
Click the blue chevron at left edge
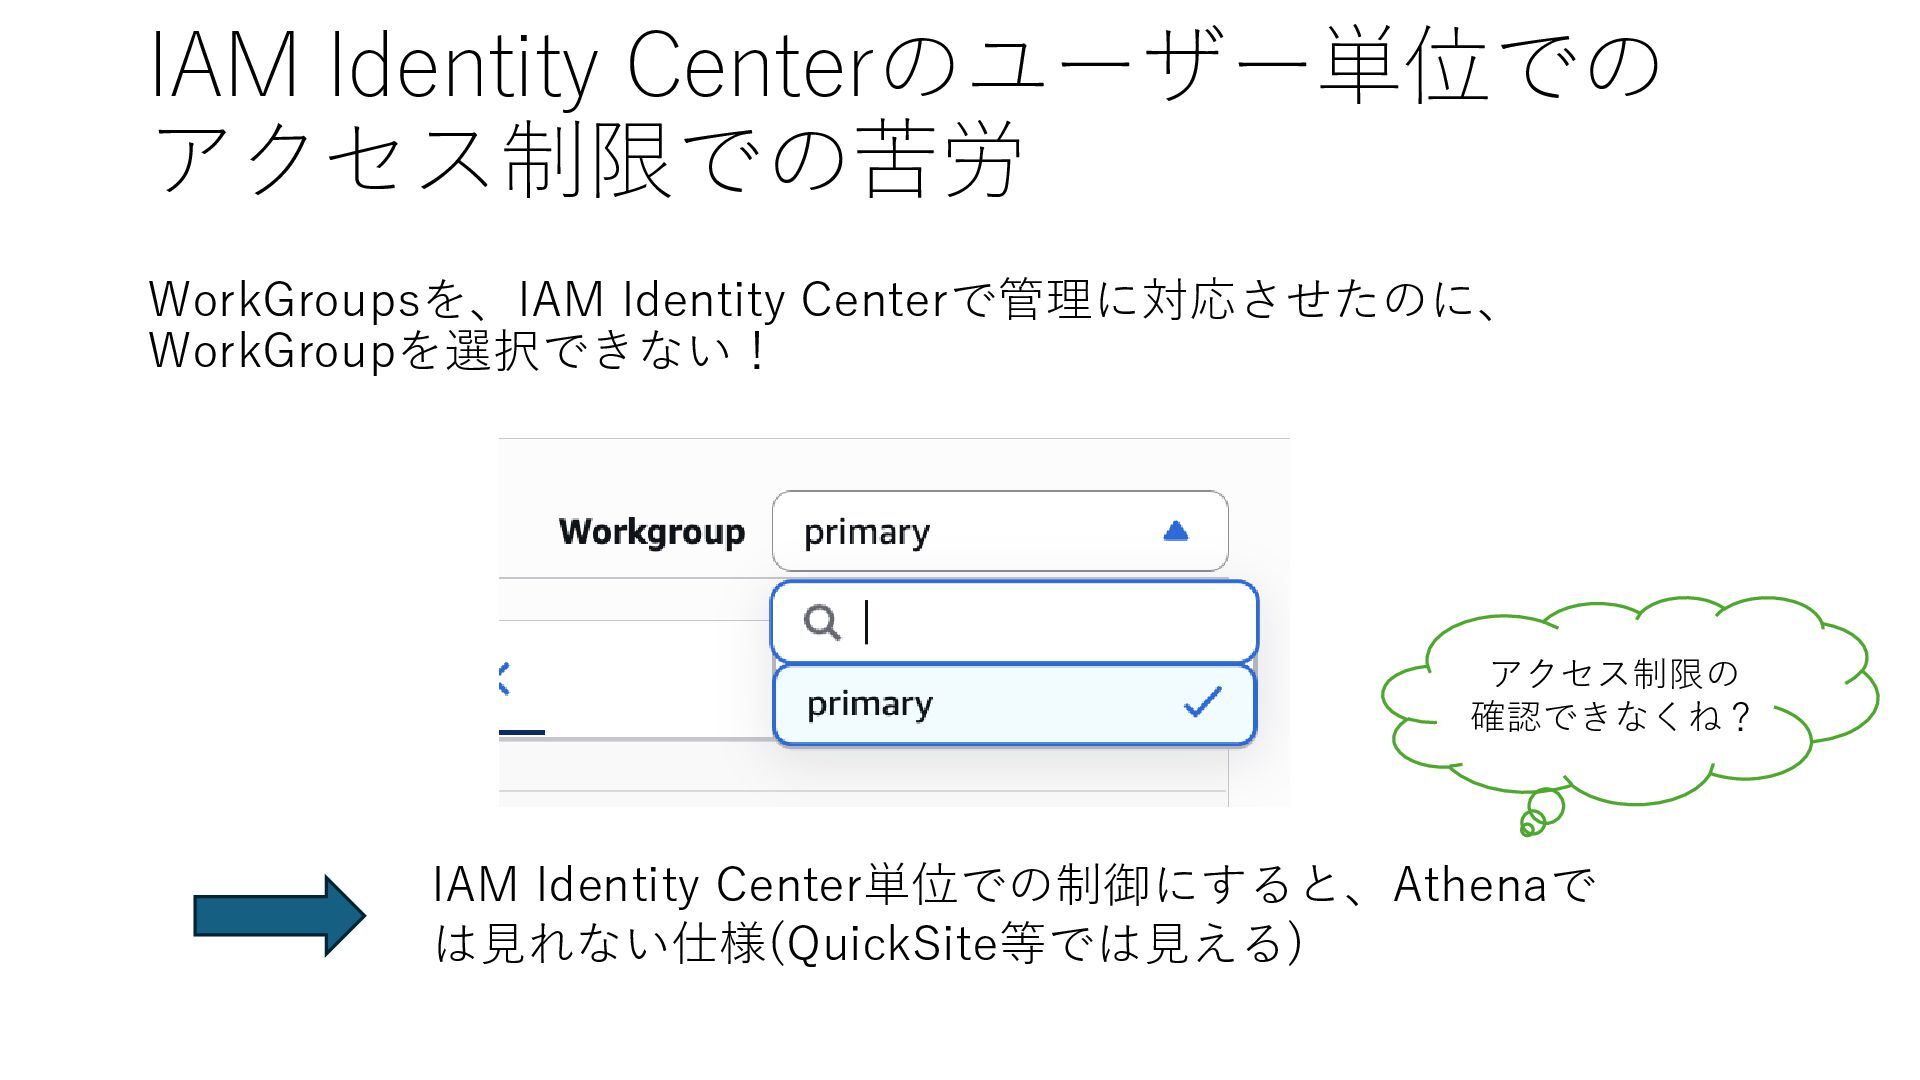coord(504,679)
